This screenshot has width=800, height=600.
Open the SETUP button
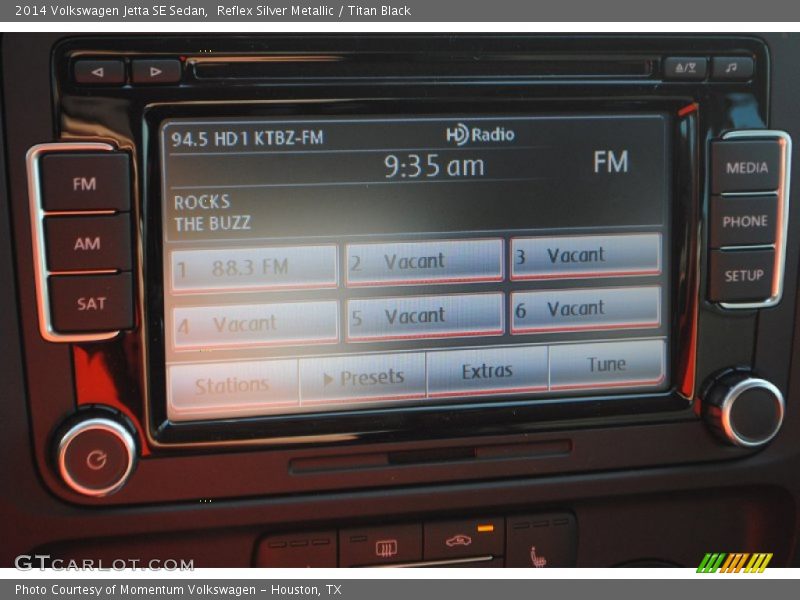click(743, 275)
